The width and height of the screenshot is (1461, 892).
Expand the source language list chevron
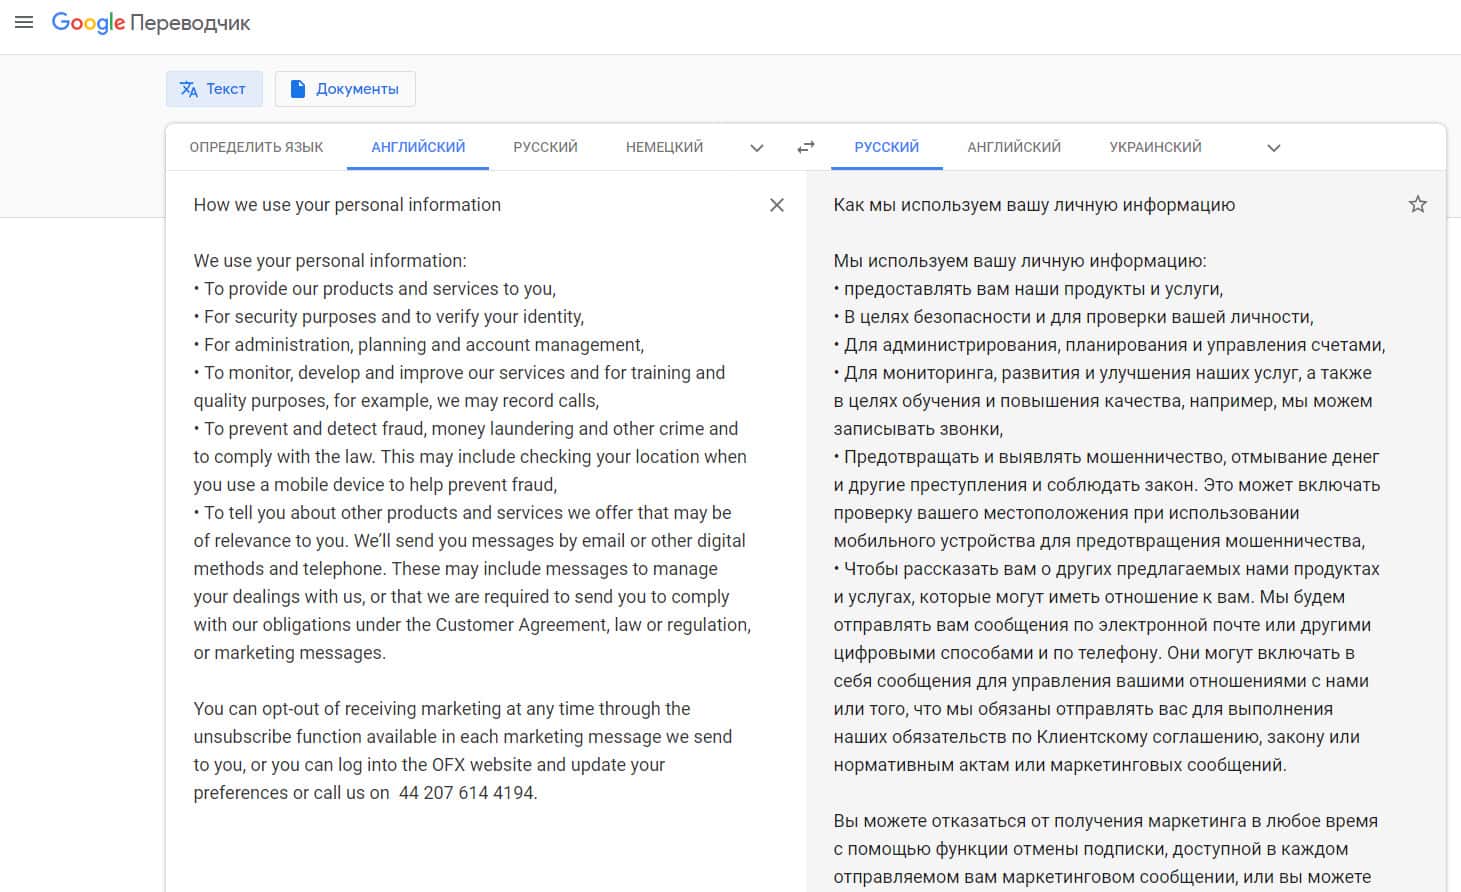coord(757,148)
